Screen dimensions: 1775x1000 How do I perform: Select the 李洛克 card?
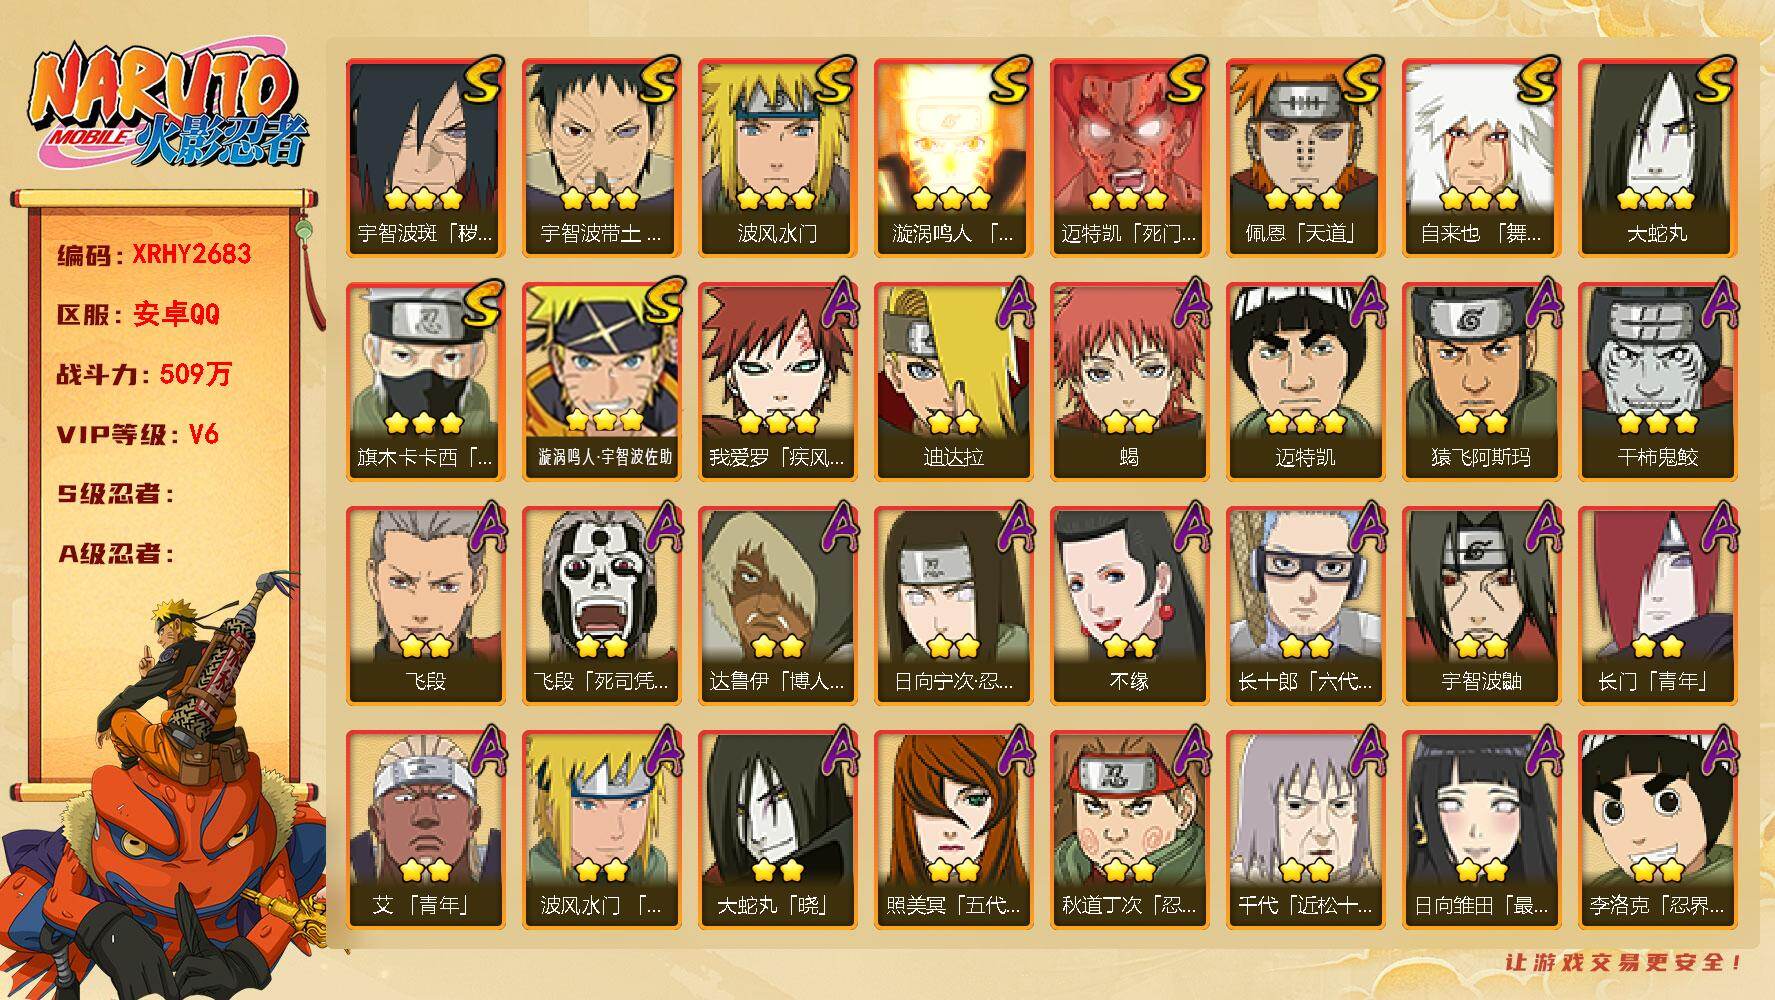click(1657, 830)
